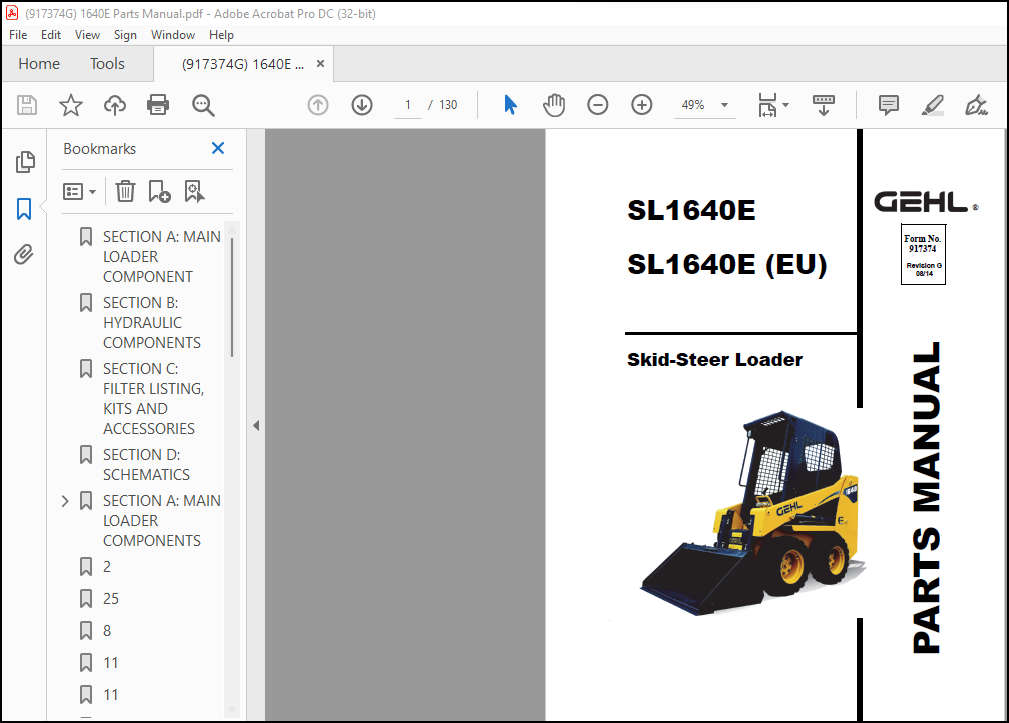Open Sign document pen tool
The image size is (1009, 723).
[x=976, y=105]
